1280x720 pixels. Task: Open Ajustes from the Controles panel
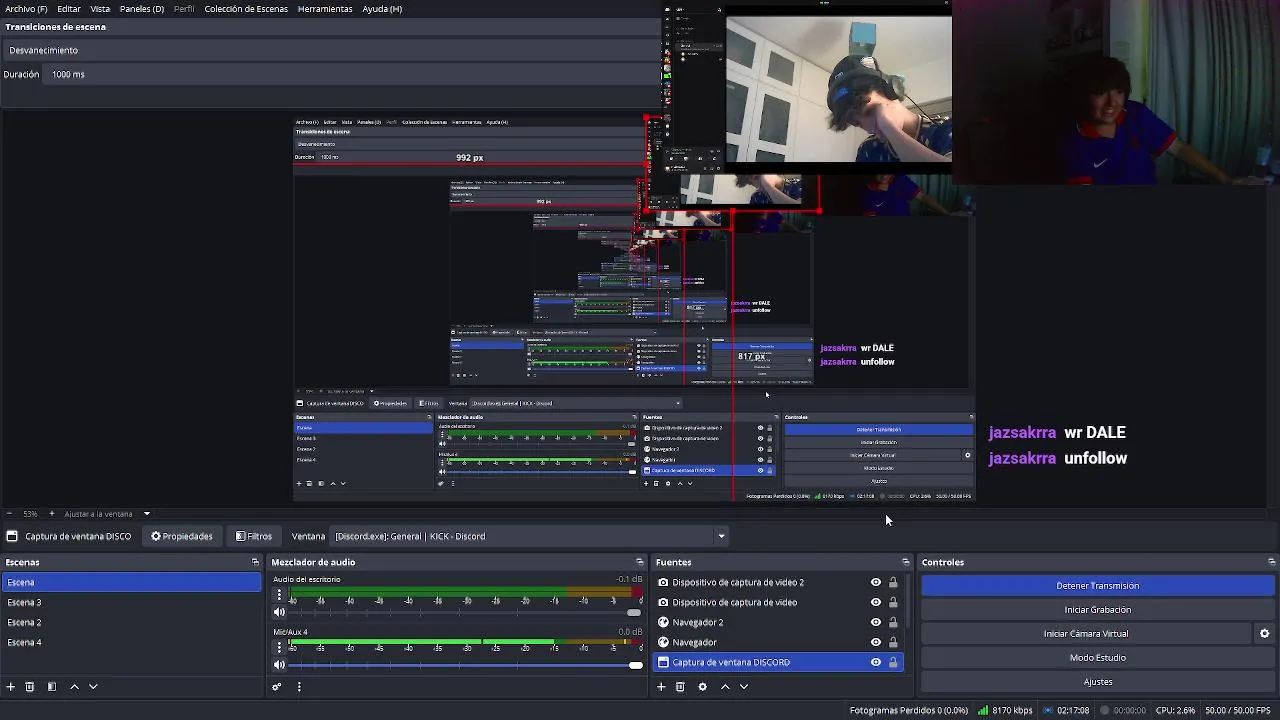[1097, 682]
